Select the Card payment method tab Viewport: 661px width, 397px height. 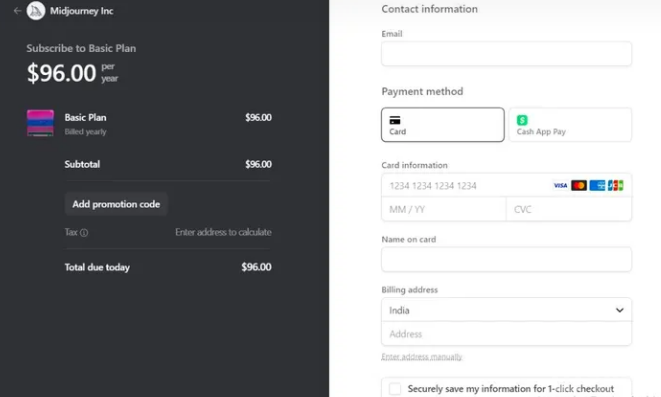[443, 125]
